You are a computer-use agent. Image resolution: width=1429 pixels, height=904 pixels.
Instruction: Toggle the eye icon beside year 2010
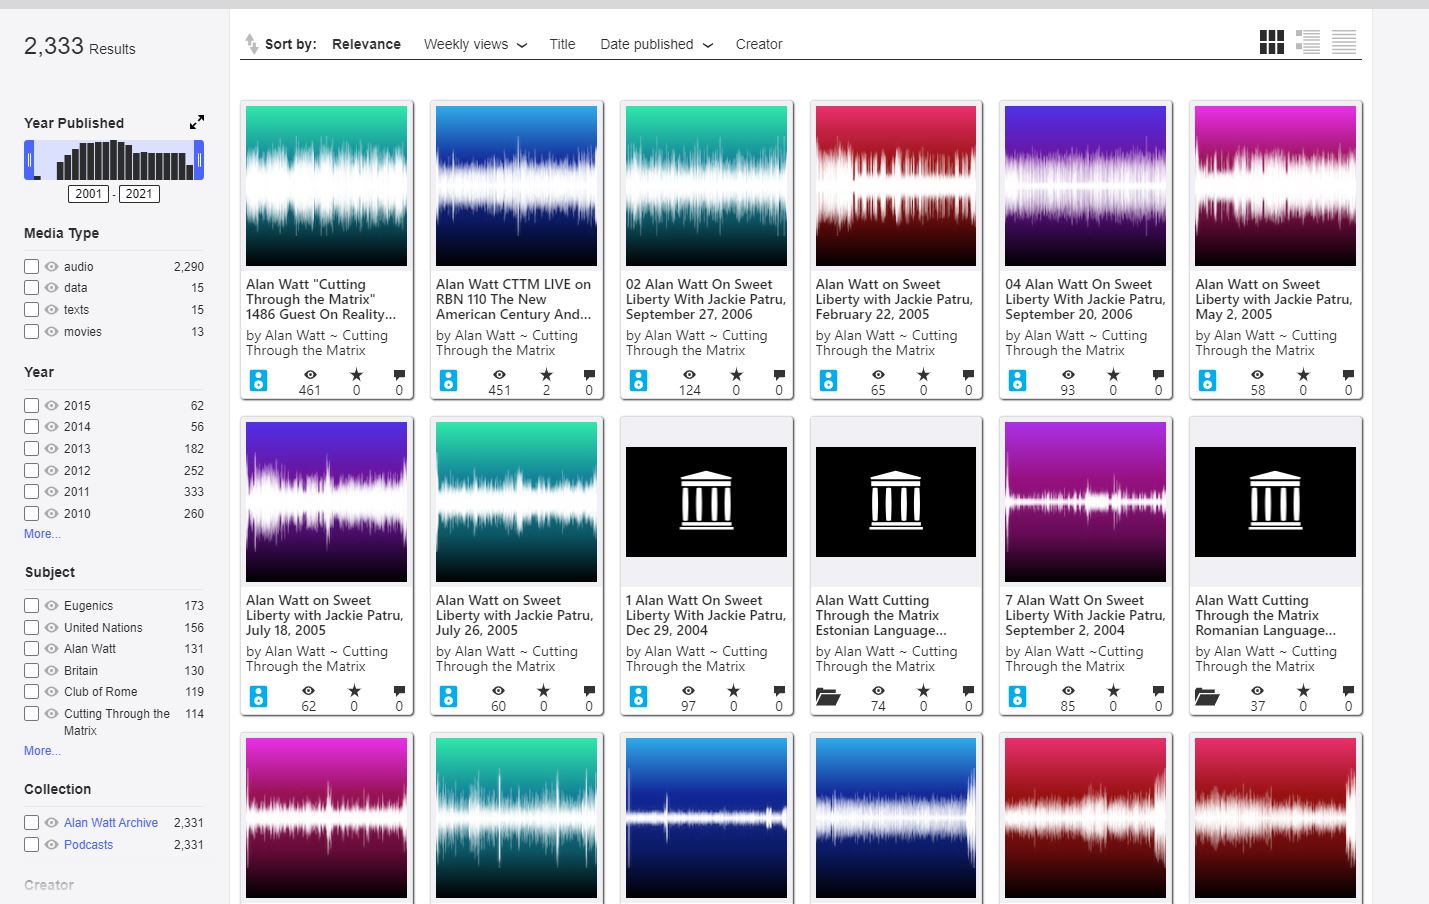51,514
